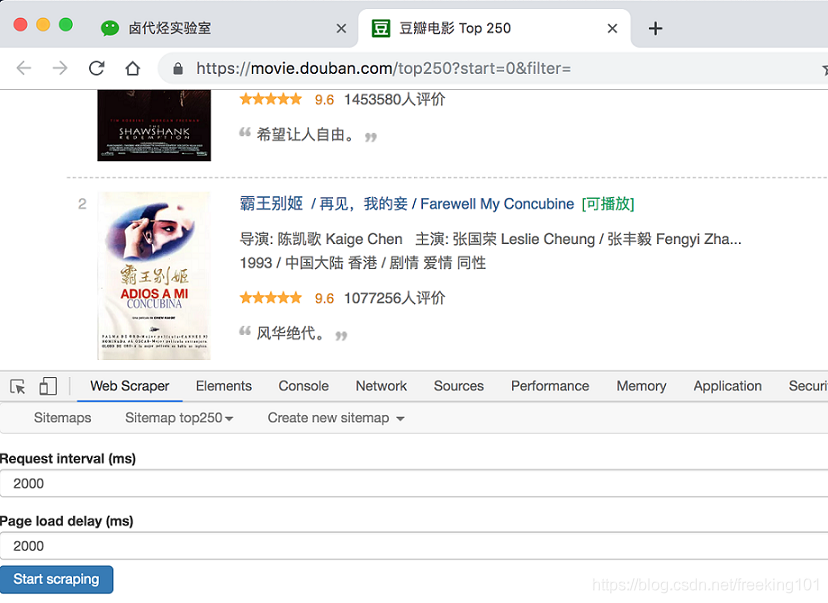
Task: Close the 豆瓣电影 Top 250 tab
Action: point(613,28)
